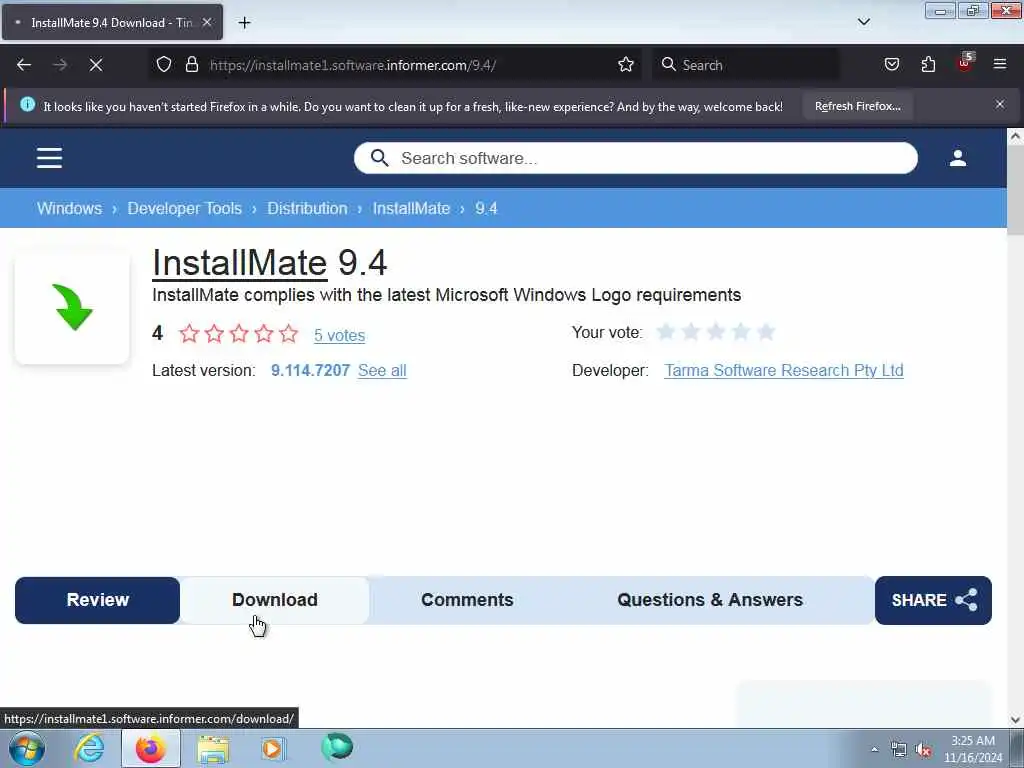Click See all versions link
1024x768 pixels.
point(382,370)
